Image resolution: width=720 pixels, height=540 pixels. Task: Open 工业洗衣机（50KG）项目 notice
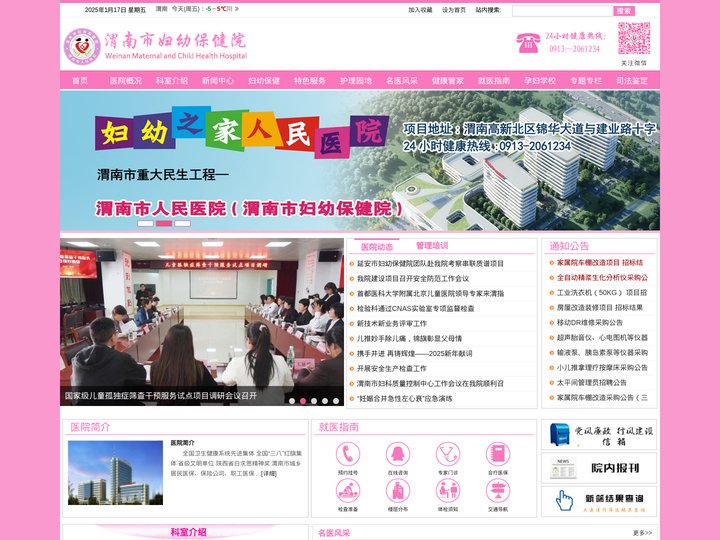[602, 292]
